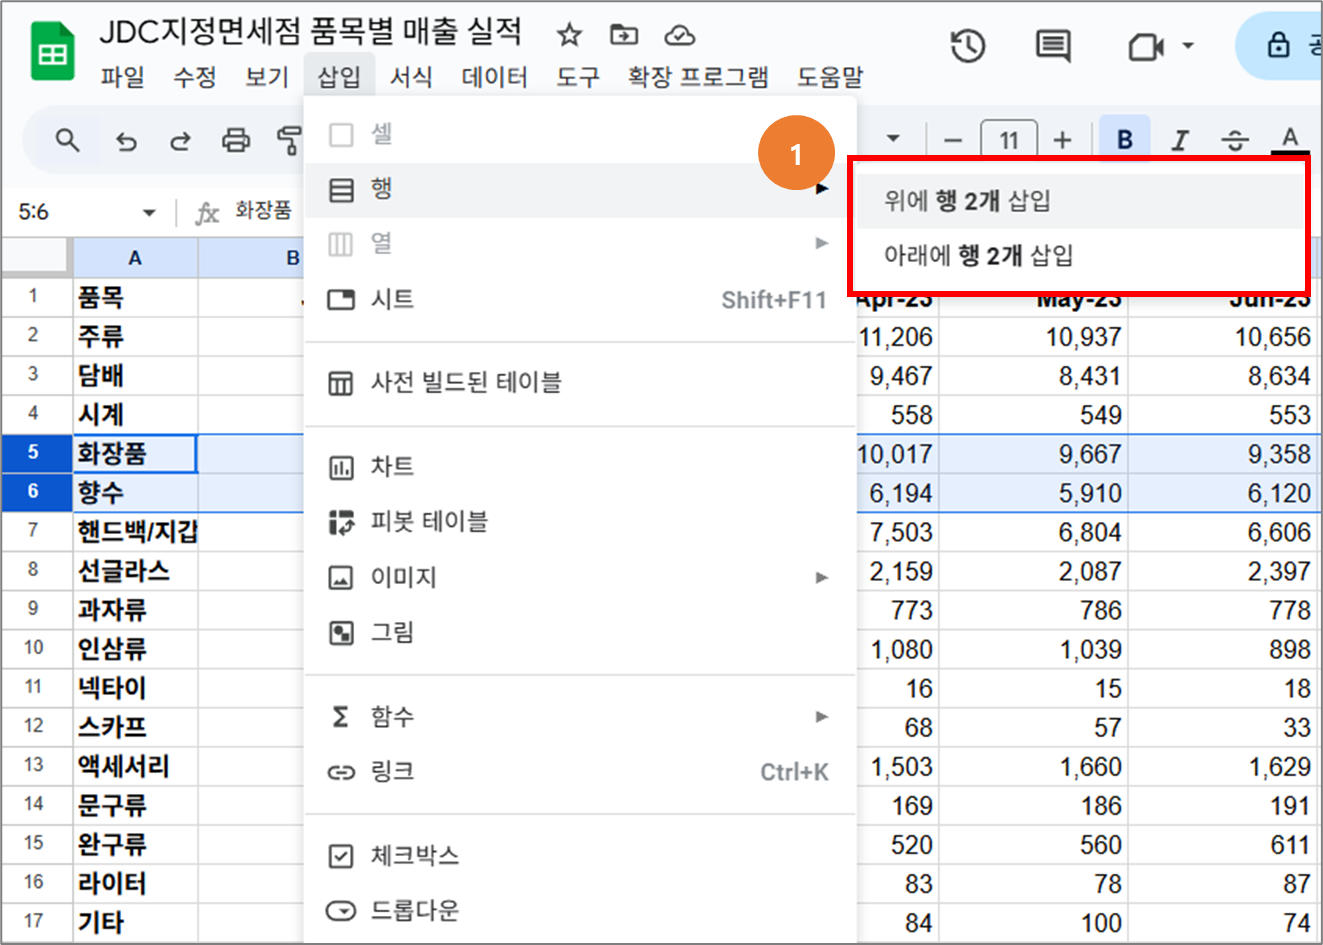Expand the 이미지 submenu
Image resolution: width=1323 pixels, height=945 pixels.
580,577
